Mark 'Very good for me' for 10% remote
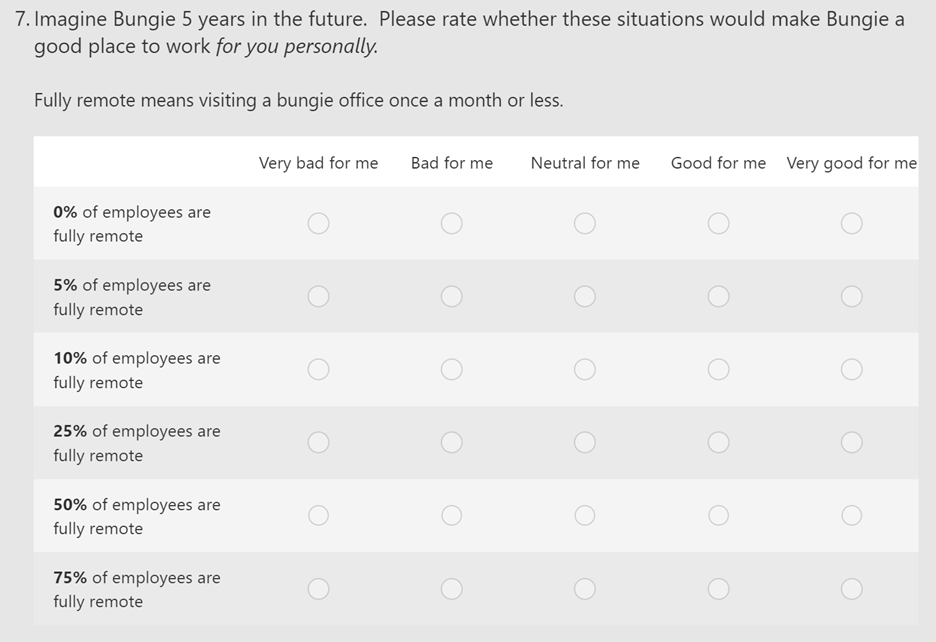 tap(851, 369)
